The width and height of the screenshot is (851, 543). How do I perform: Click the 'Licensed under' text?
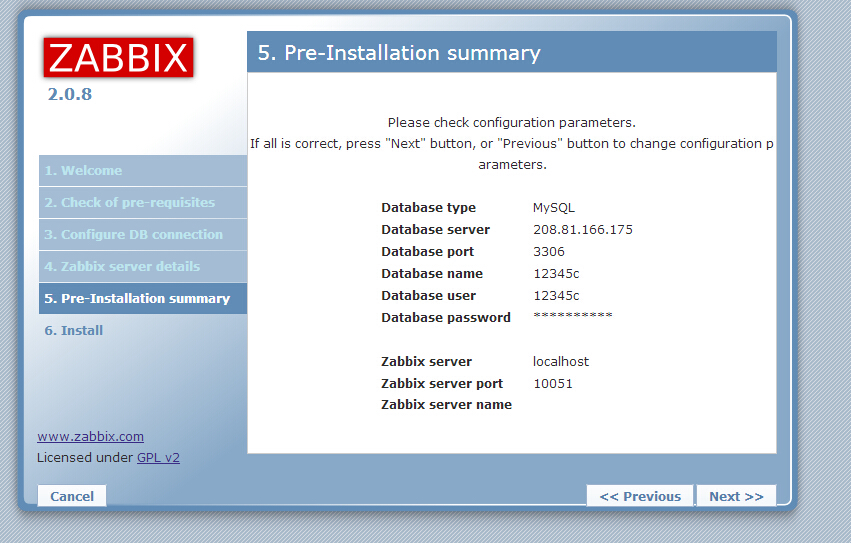[85, 458]
